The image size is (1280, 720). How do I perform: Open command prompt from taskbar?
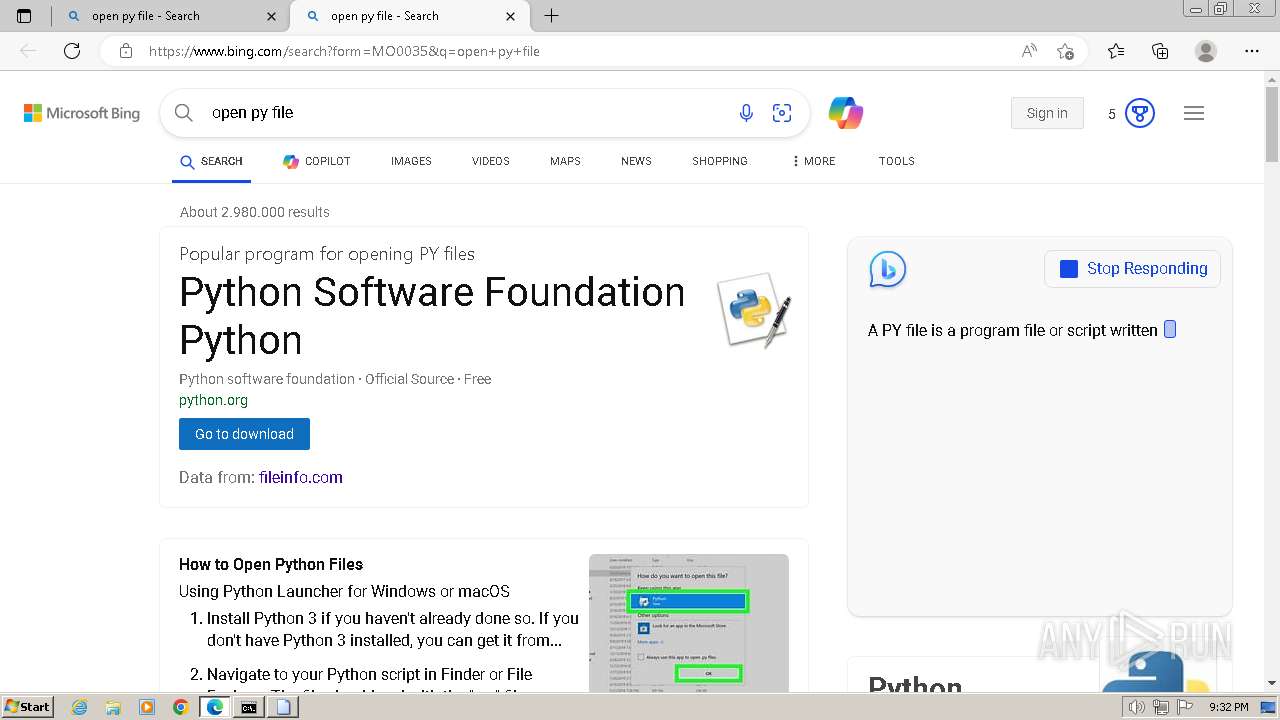(x=248, y=707)
